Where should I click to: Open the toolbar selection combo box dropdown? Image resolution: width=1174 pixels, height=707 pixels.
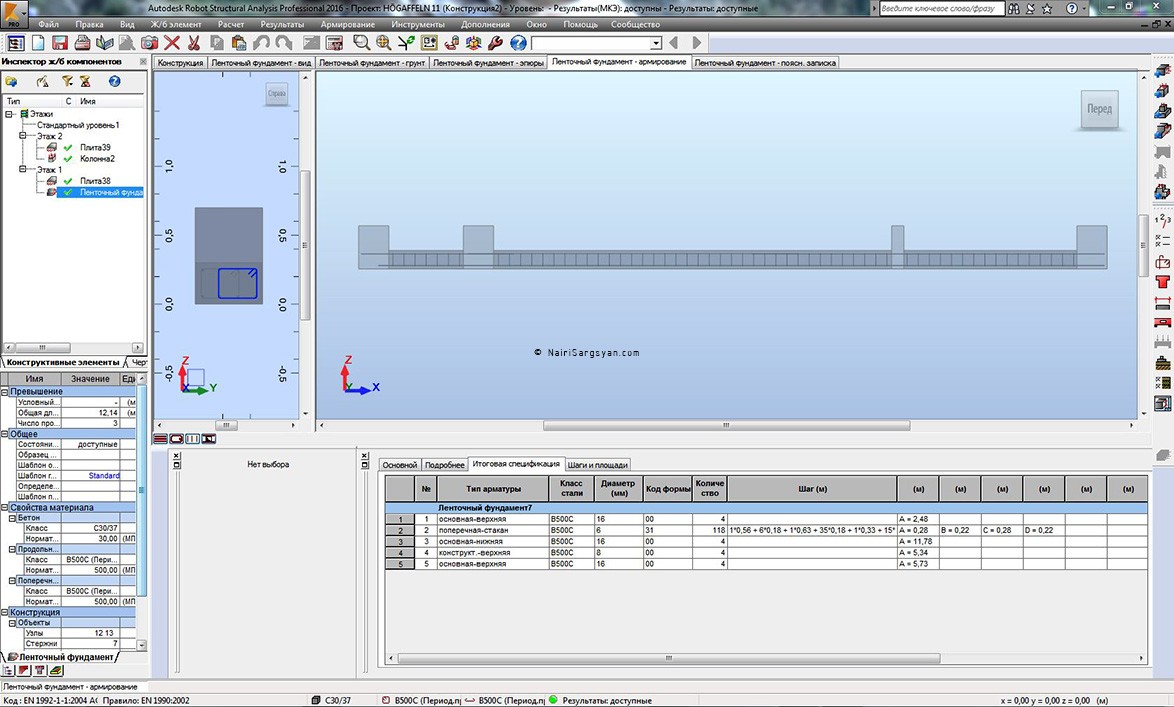pyautogui.click(x=656, y=43)
